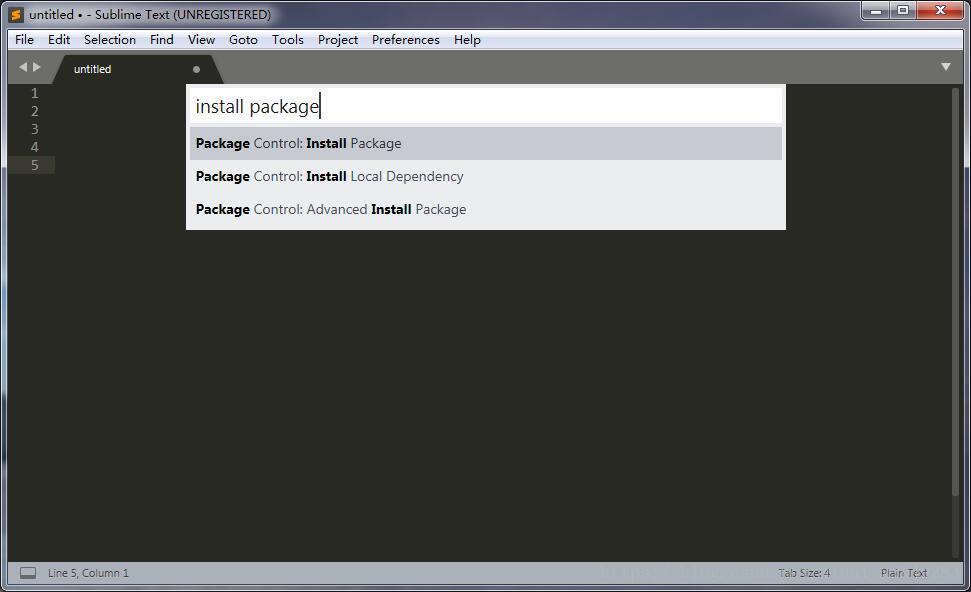Open the Selection menu
The image size is (971, 592).
(110, 40)
